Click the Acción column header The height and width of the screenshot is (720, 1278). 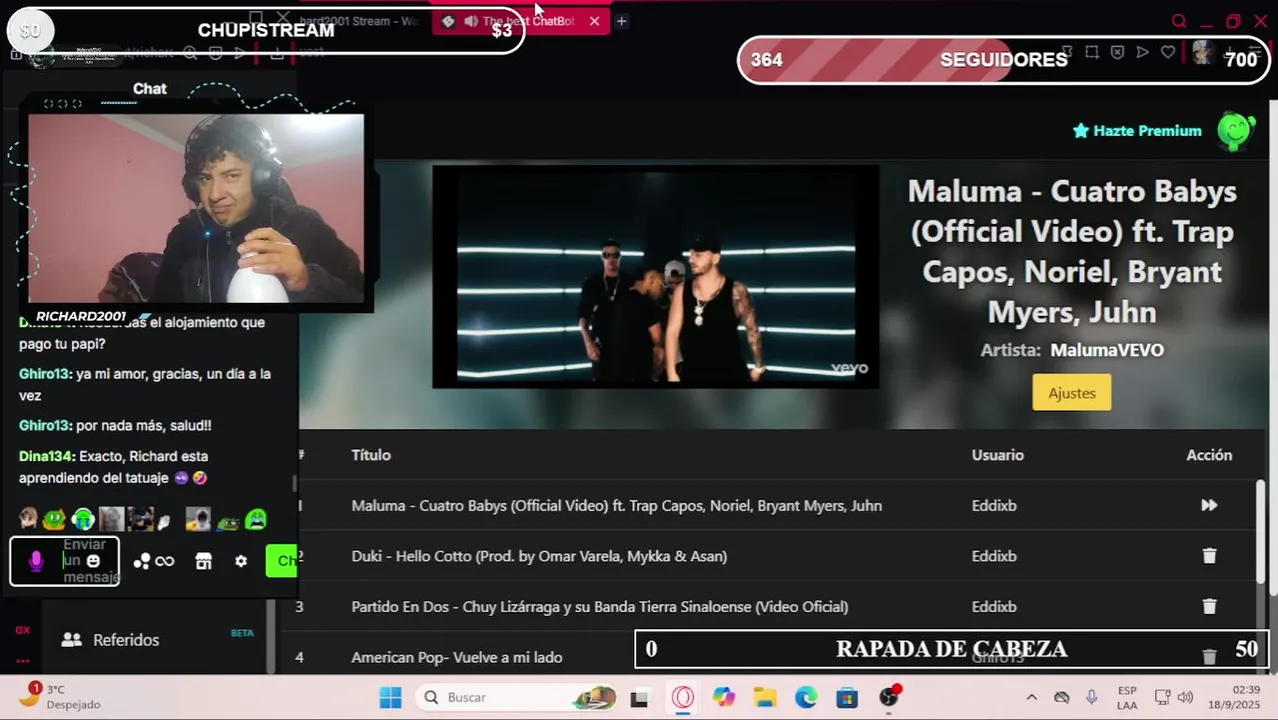click(1209, 455)
